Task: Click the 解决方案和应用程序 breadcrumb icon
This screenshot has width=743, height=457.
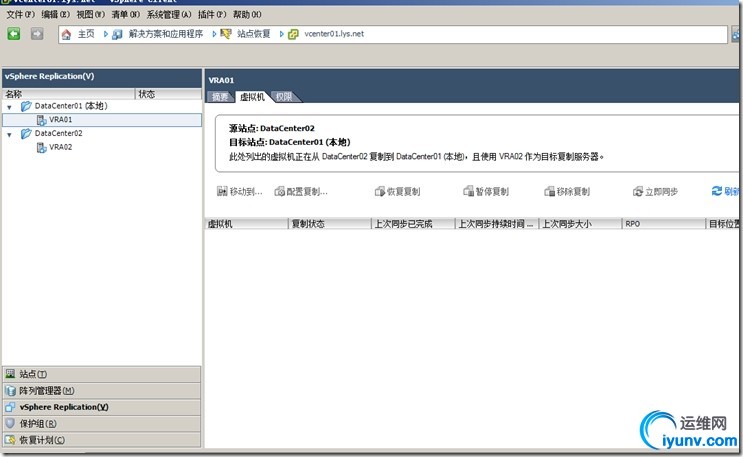Action: tap(117, 34)
